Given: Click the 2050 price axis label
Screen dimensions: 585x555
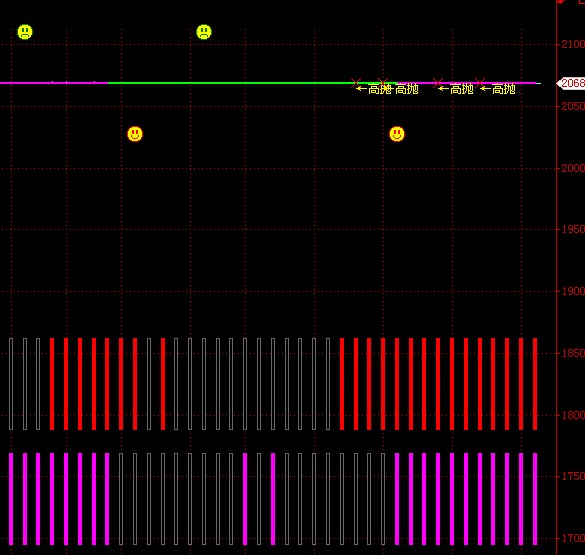Looking at the screenshot, I should tap(573, 106).
